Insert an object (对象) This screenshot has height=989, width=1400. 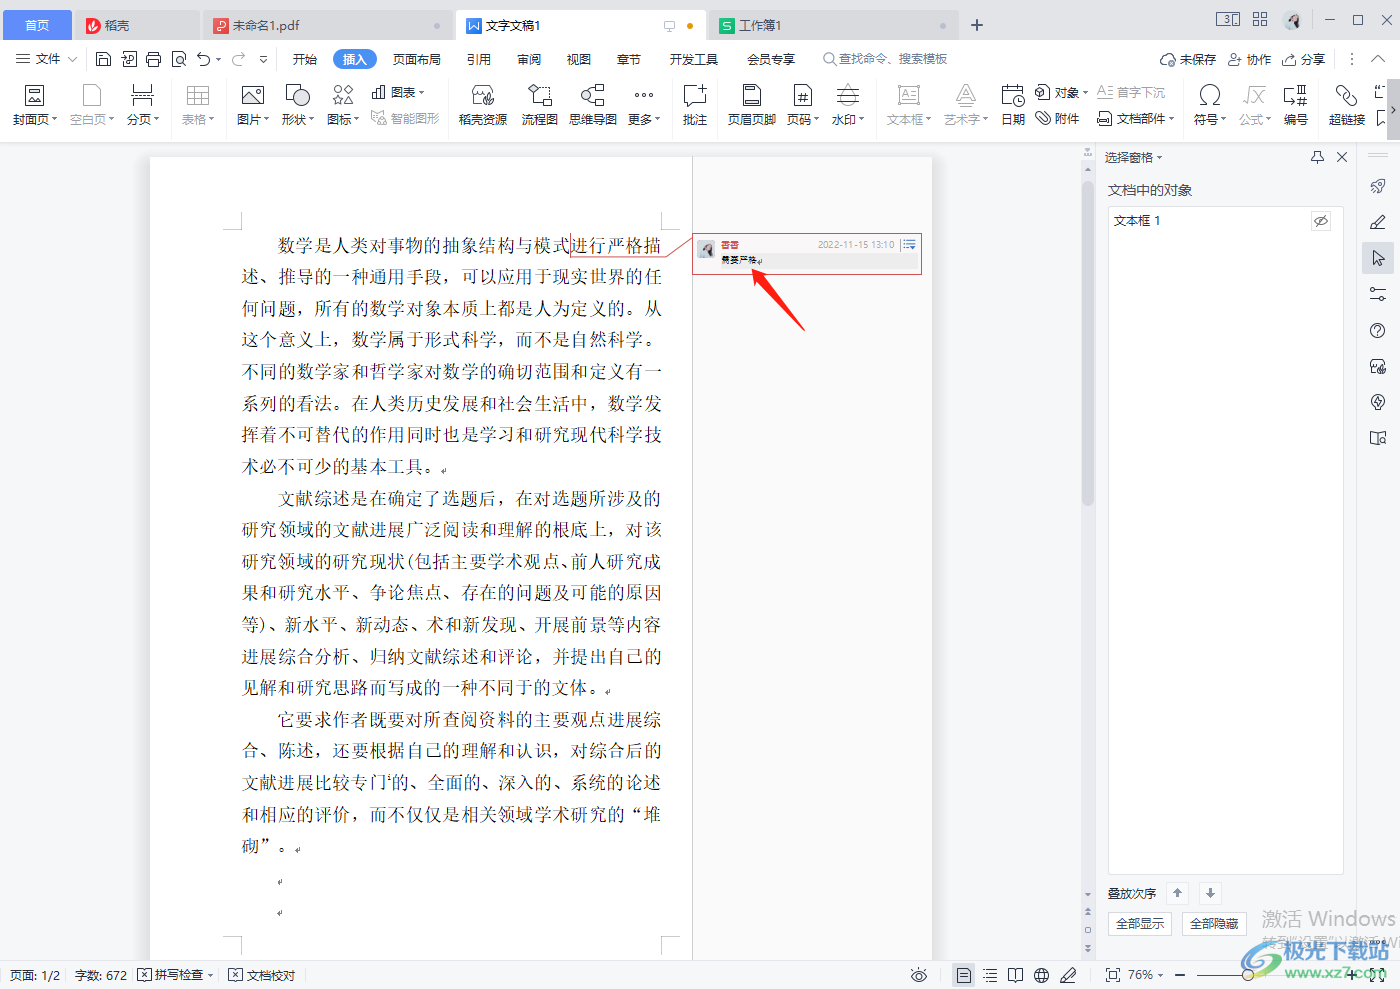(1062, 92)
